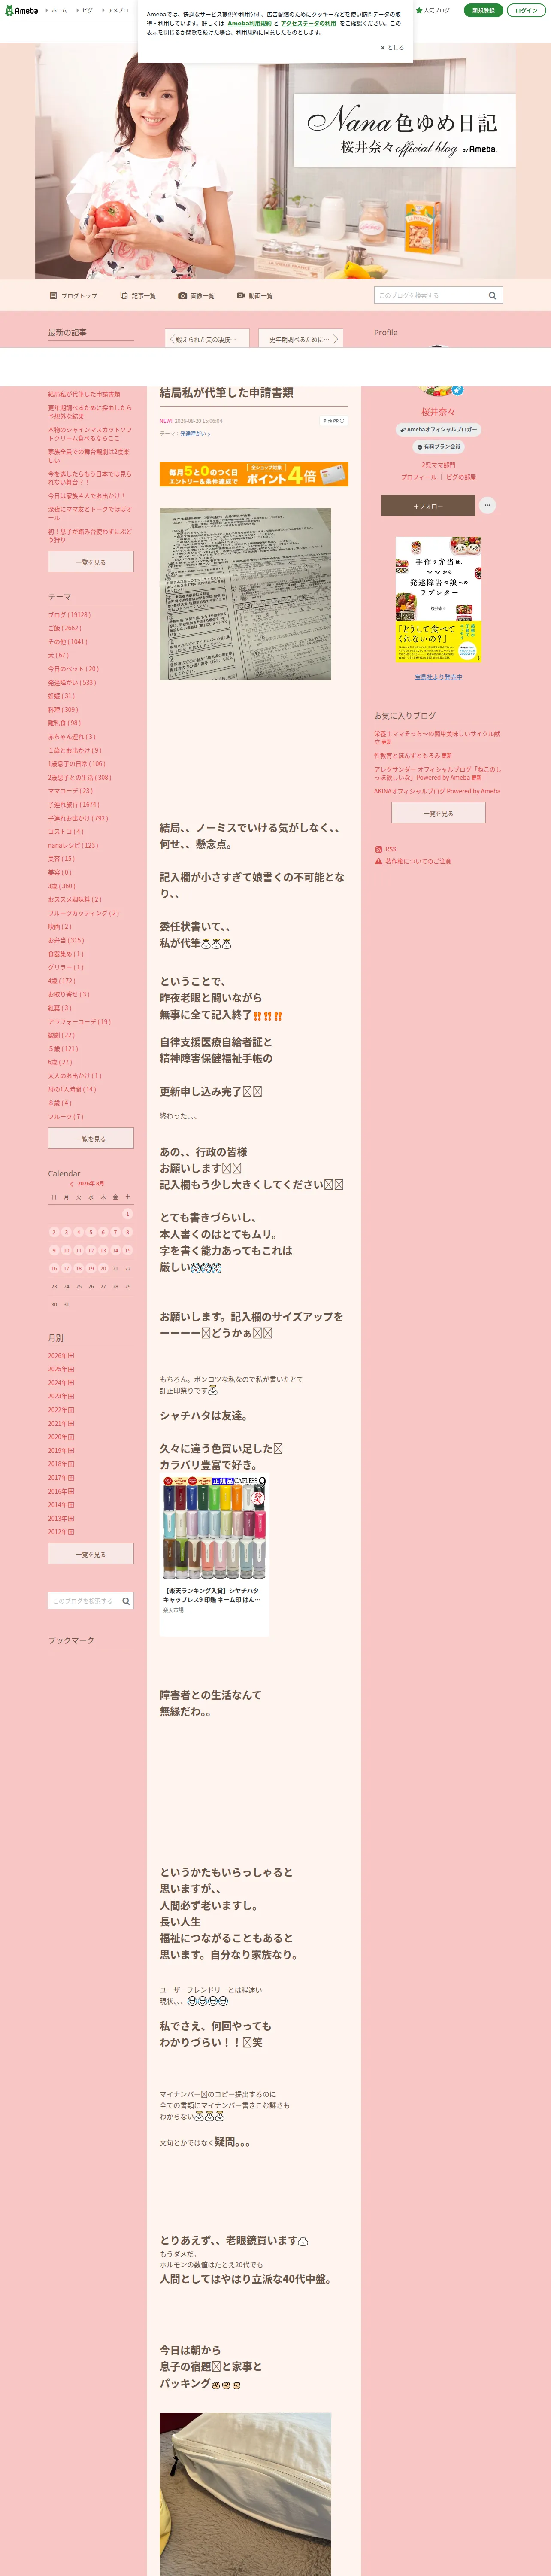Screen dimensions: 551x2576
Task: Open theme nanaレシピ ( 123 )
Action: (73, 845)
